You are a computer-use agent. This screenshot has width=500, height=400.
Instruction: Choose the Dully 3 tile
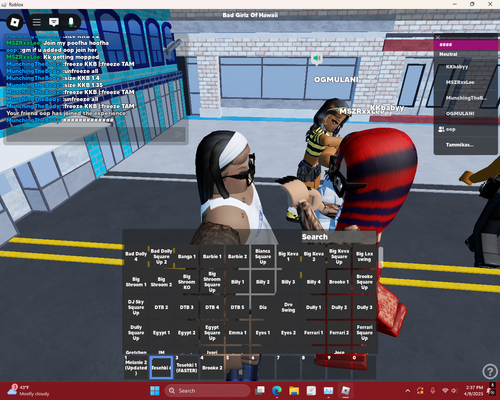coord(364,307)
